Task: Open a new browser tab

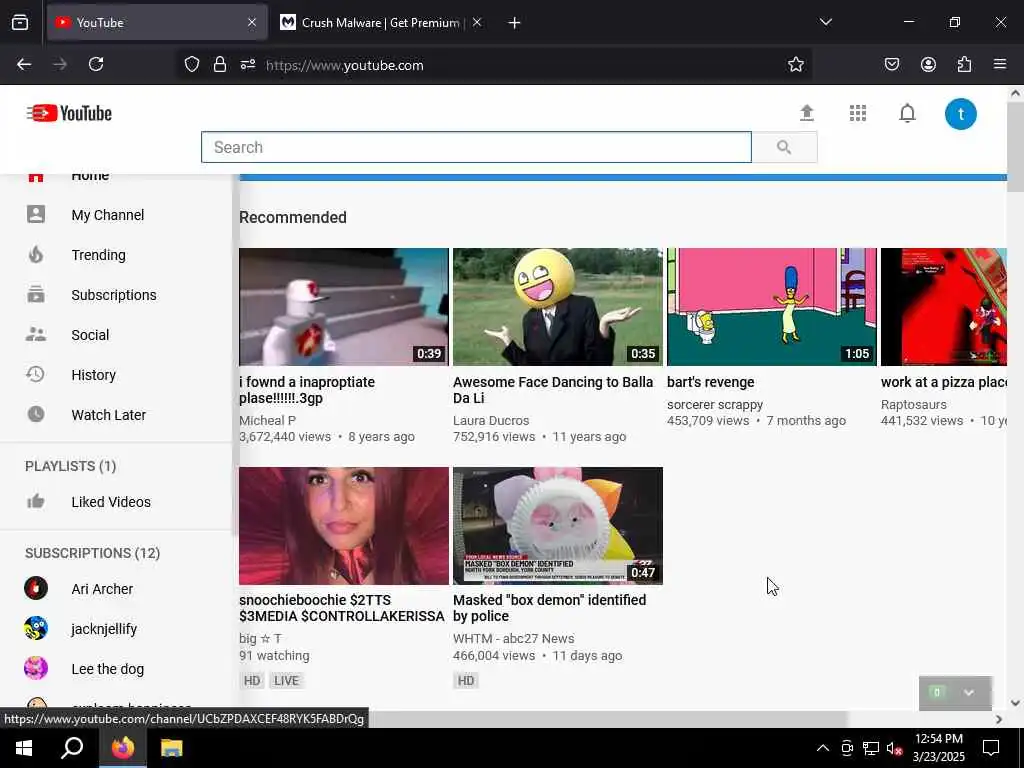Action: point(515,23)
